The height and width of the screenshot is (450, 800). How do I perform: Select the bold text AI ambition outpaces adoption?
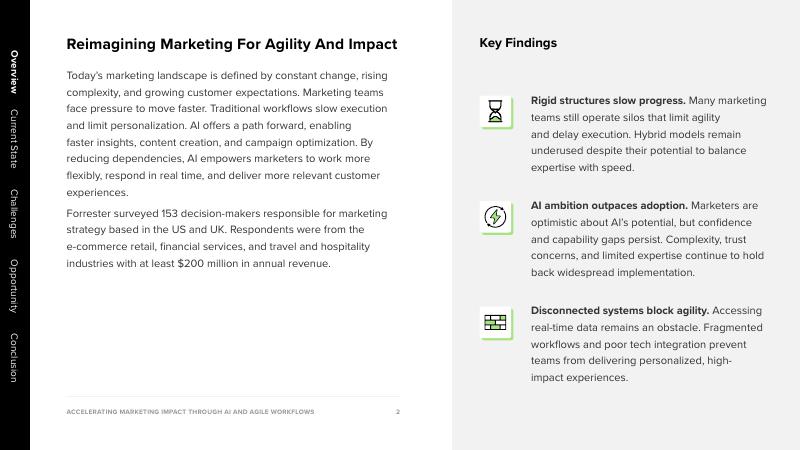608,206
